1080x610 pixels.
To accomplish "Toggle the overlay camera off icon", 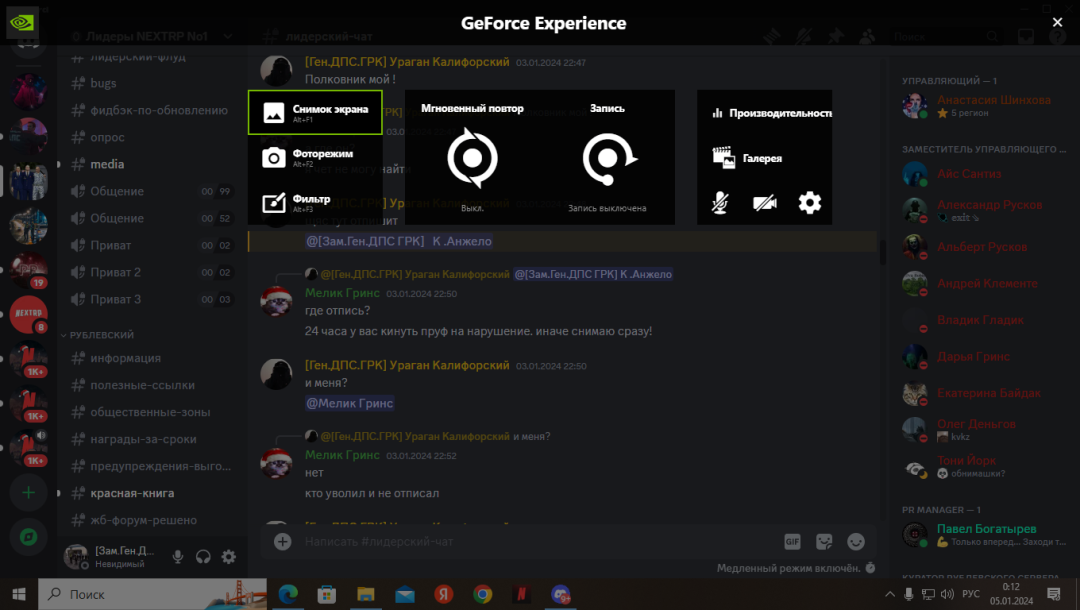I will pyautogui.click(x=764, y=203).
